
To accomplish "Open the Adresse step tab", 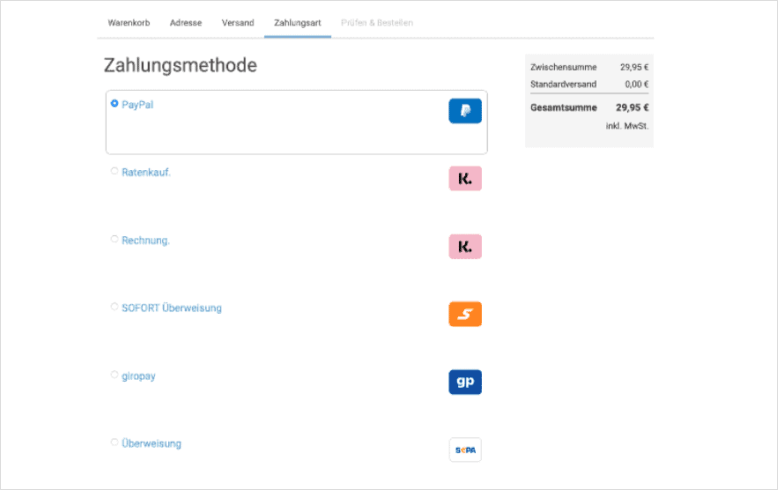I will (186, 23).
